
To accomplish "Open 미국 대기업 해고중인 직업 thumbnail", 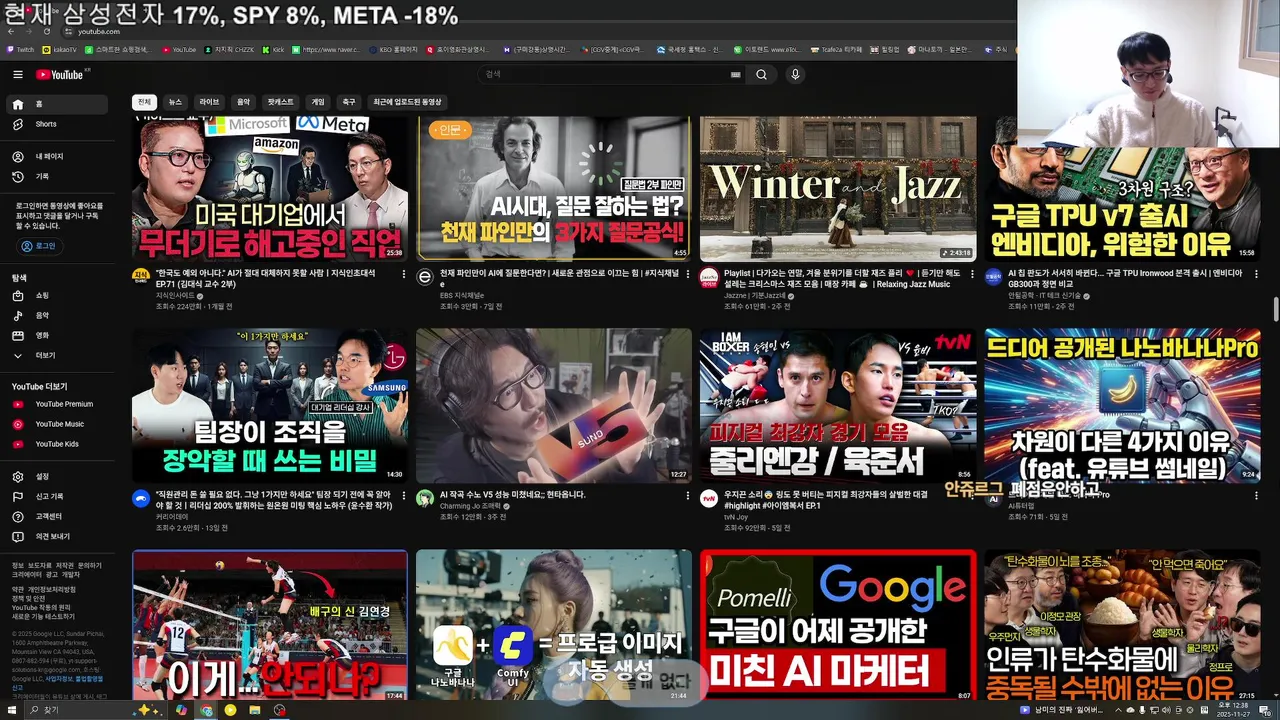I will pyautogui.click(x=270, y=189).
